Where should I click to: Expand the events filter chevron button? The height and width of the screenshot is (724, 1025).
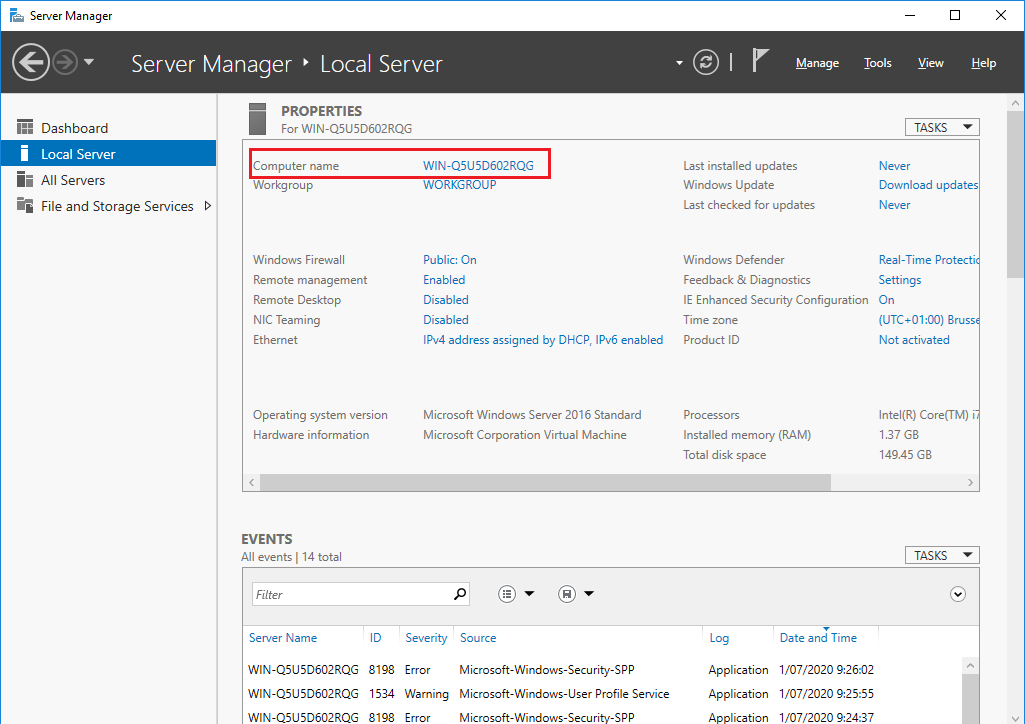pyautogui.click(x=958, y=594)
